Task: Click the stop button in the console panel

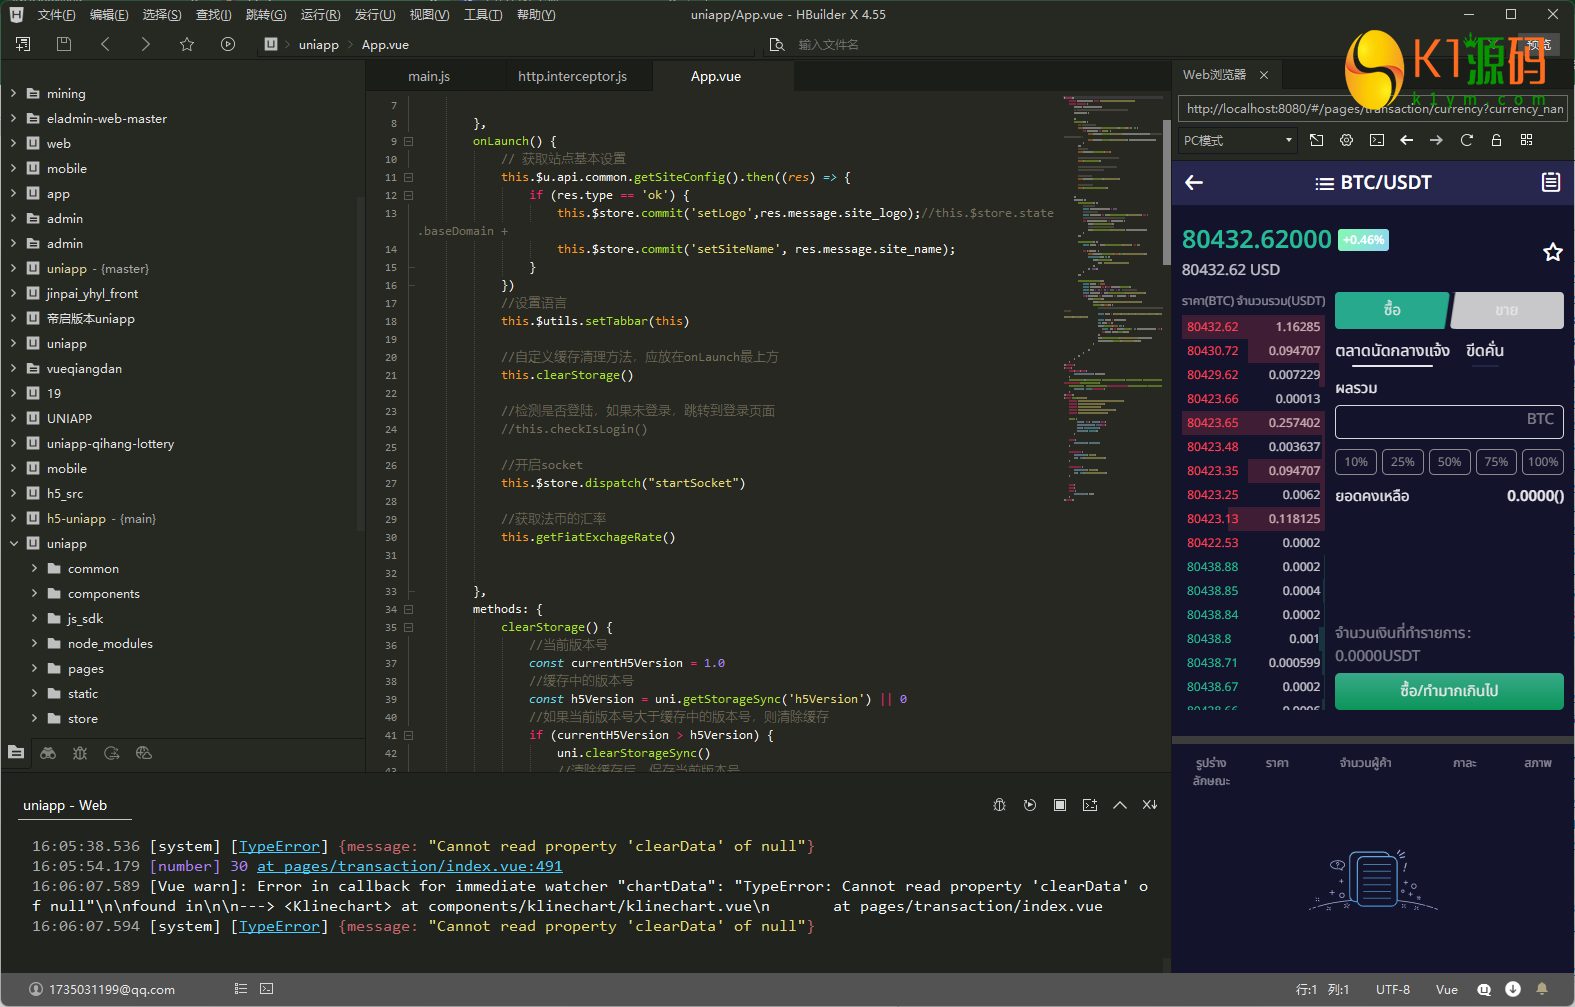Action: tap(1060, 805)
